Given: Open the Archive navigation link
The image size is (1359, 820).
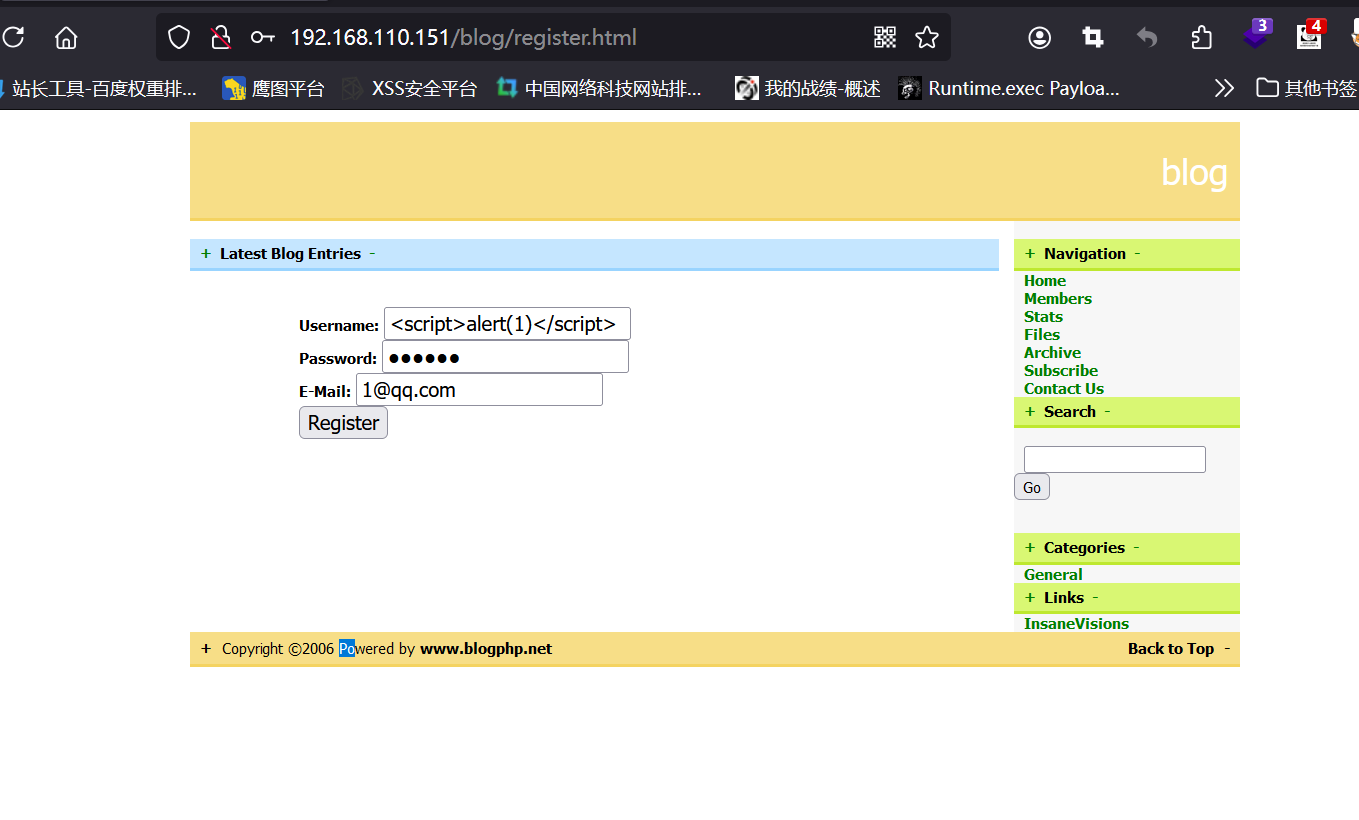Looking at the screenshot, I should pyautogui.click(x=1052, y=353).
